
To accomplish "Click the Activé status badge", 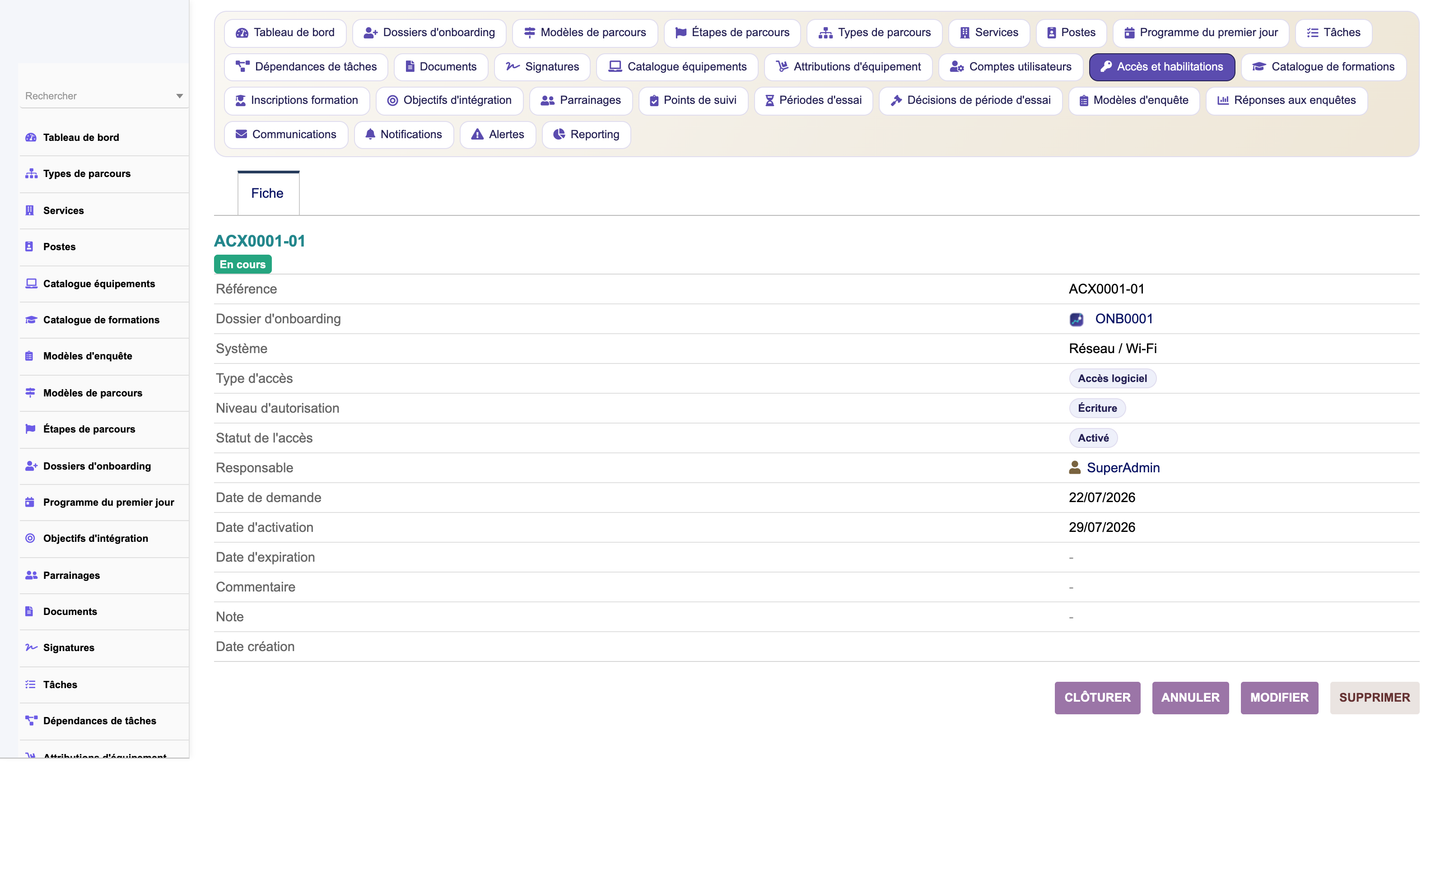I will (x=1093, y=439).
